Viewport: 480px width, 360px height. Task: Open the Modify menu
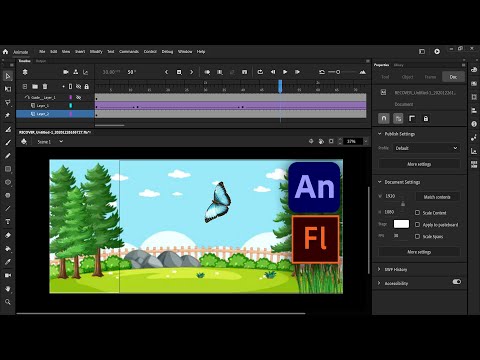pyautogui.click(x=96, y=52)
